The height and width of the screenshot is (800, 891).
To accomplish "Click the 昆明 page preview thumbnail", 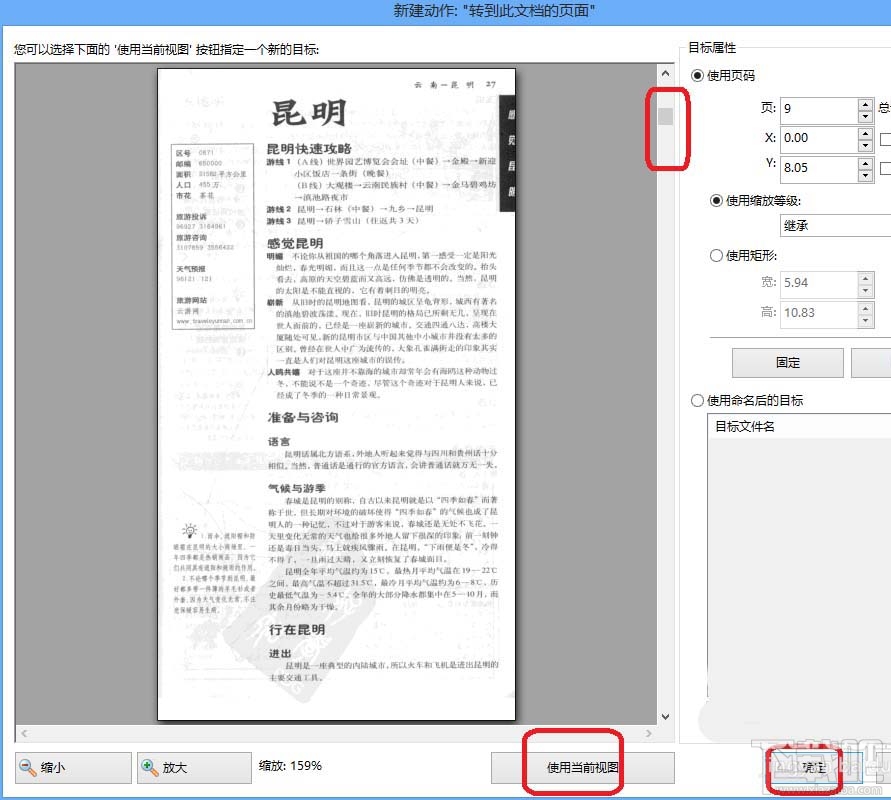I will coord(335,395).
